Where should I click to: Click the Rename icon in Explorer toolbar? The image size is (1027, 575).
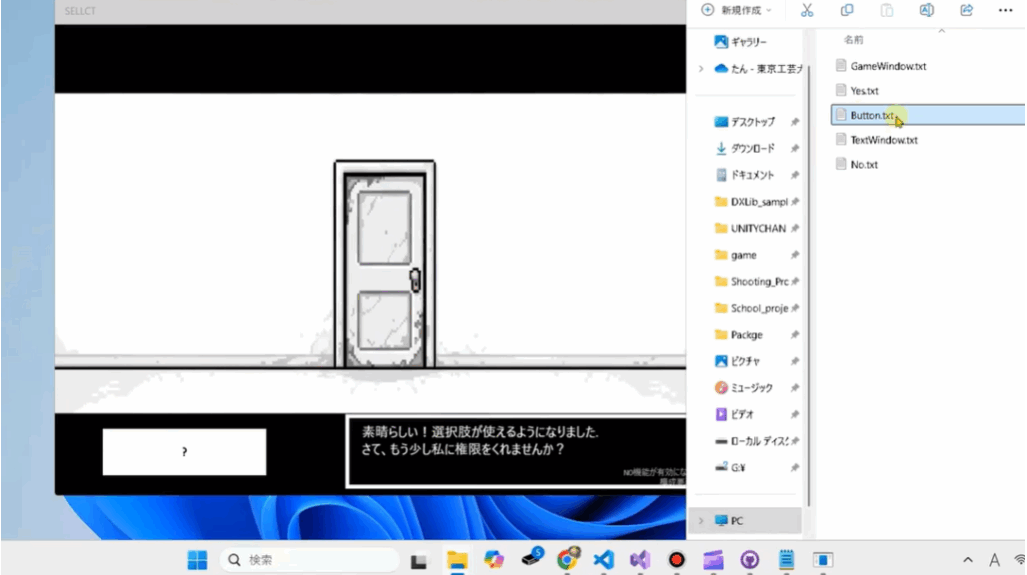coord(926,10)
